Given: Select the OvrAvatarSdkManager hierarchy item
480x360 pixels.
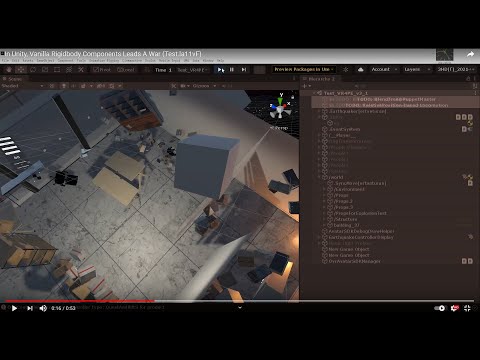Looking at the screenshot, I should (354, 261).
